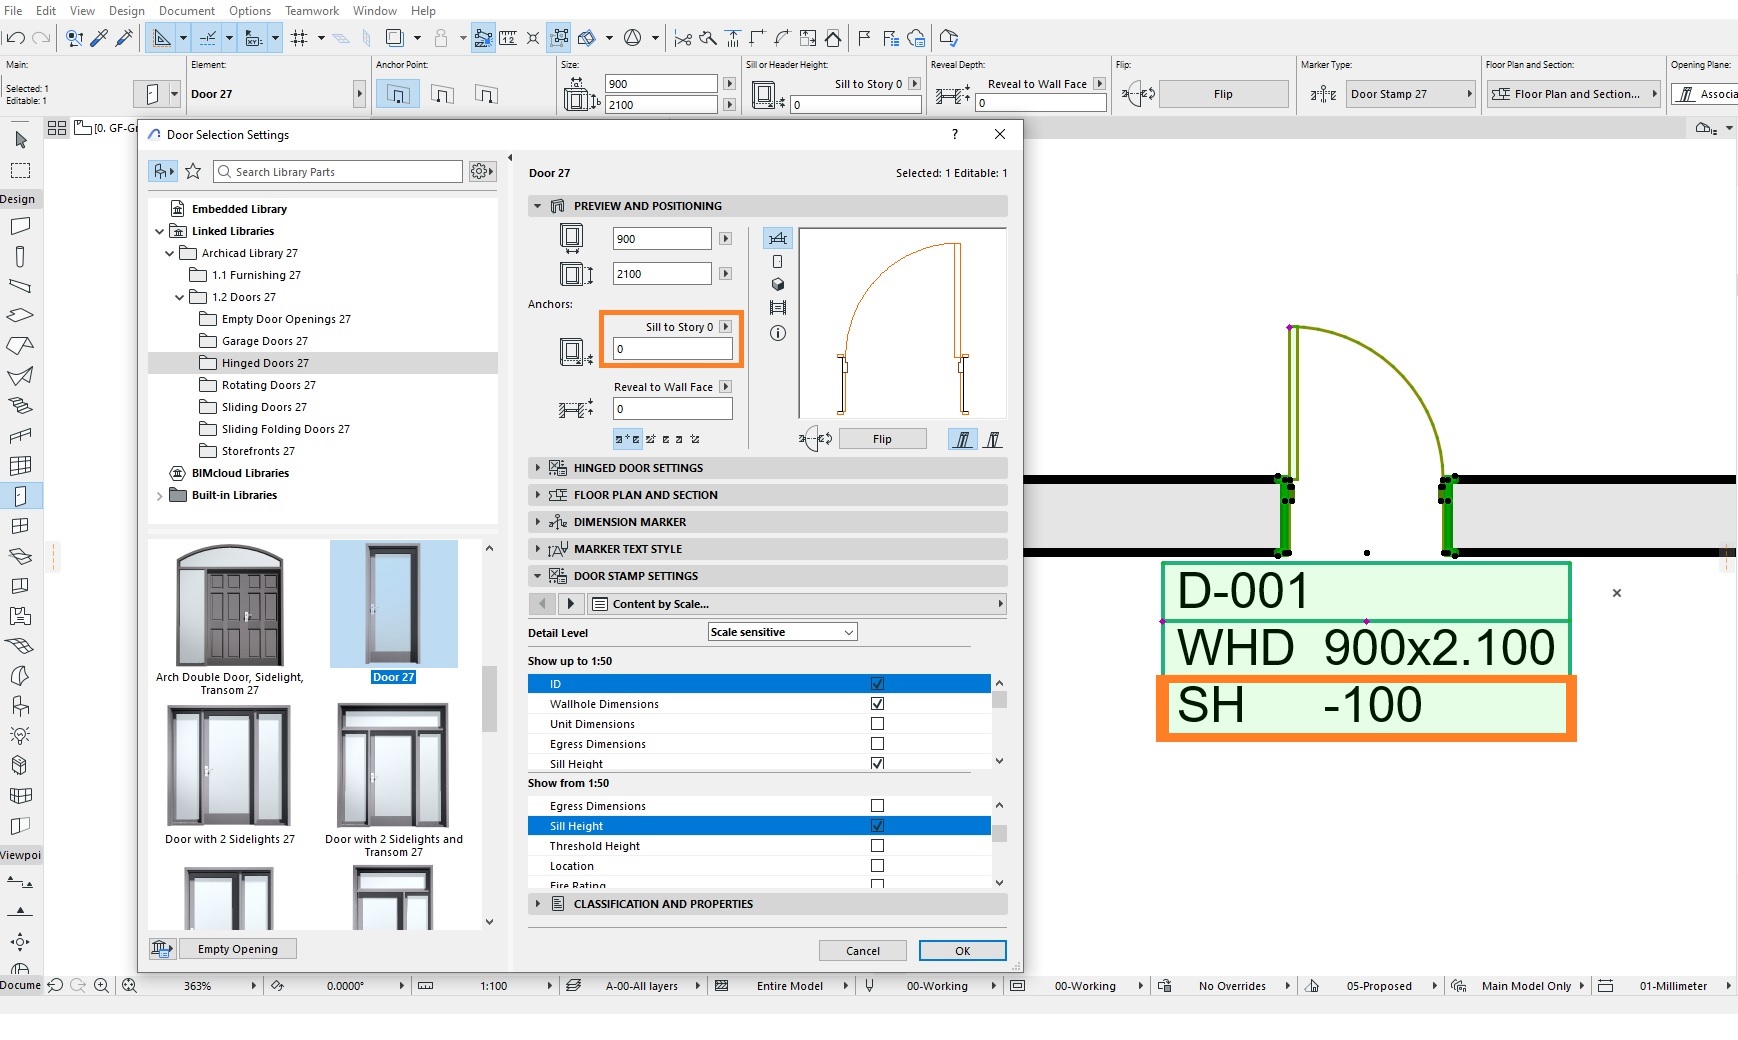Click the Undo icon in toolbar
This screenshot has width=1738, height=1040.
click(x=16, y=38)
